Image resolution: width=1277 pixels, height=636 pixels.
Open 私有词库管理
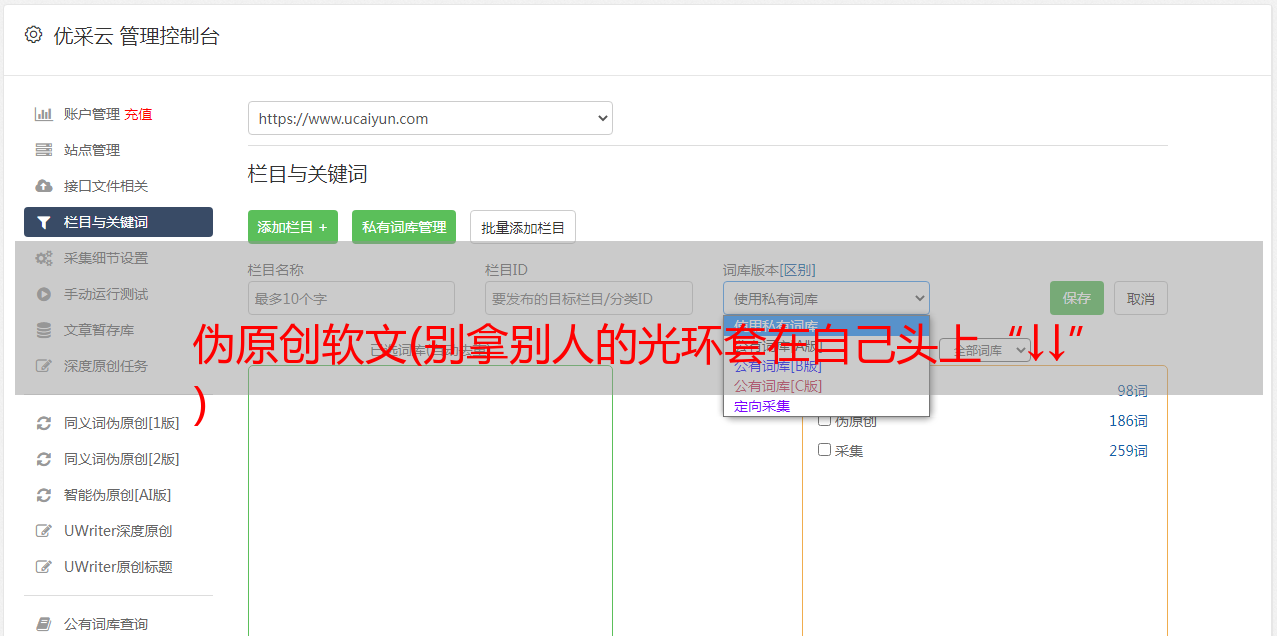tap(404, 227)
